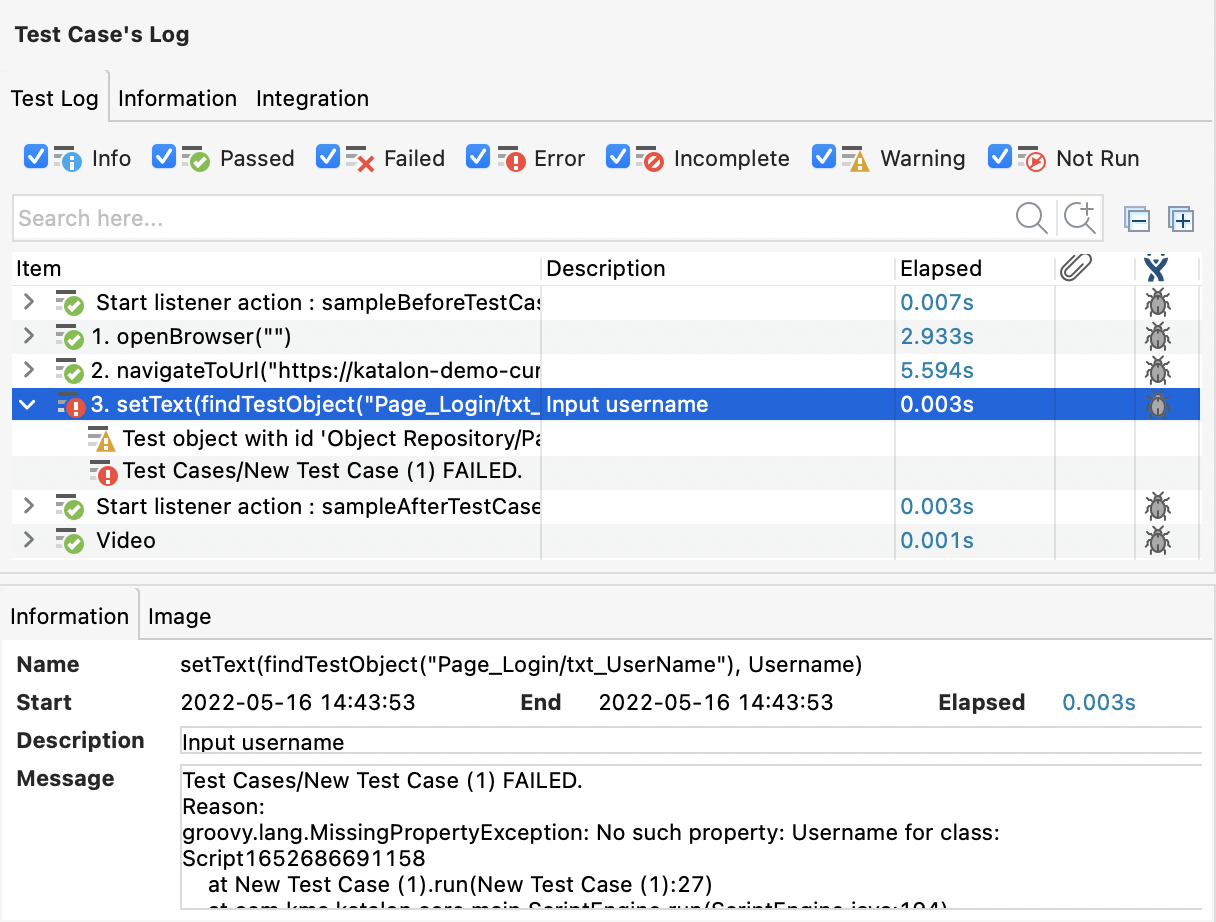Collapse all log items icon
Image resolution: width=1216 pixels, height=922 pixels.
1138,219
